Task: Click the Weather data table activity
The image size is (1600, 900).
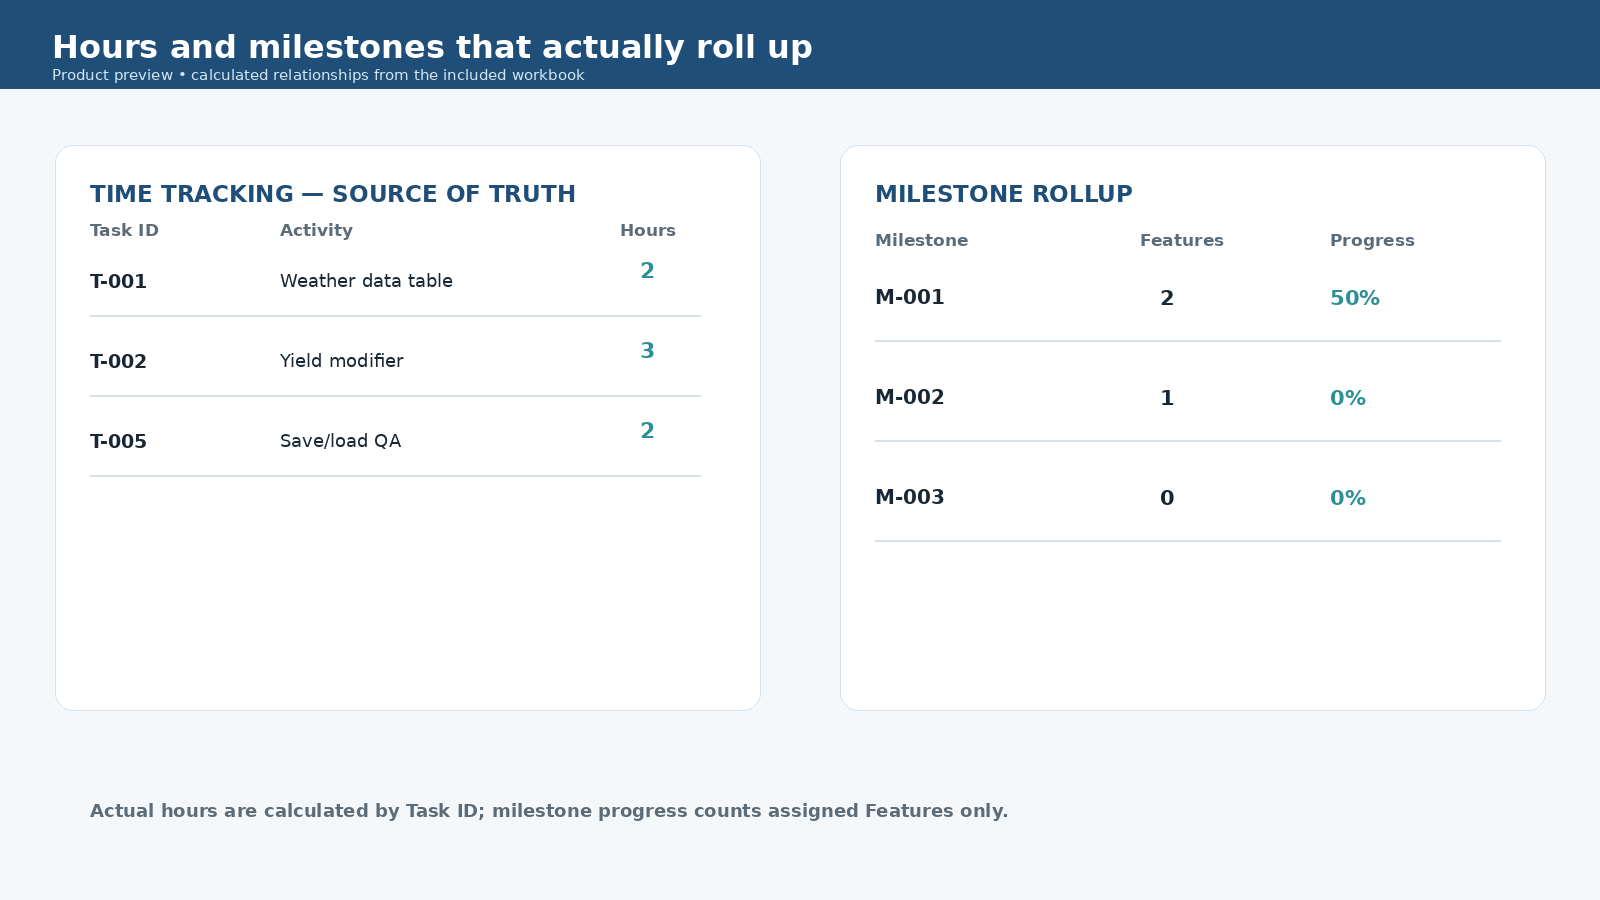Action: (x=366, y=281)
